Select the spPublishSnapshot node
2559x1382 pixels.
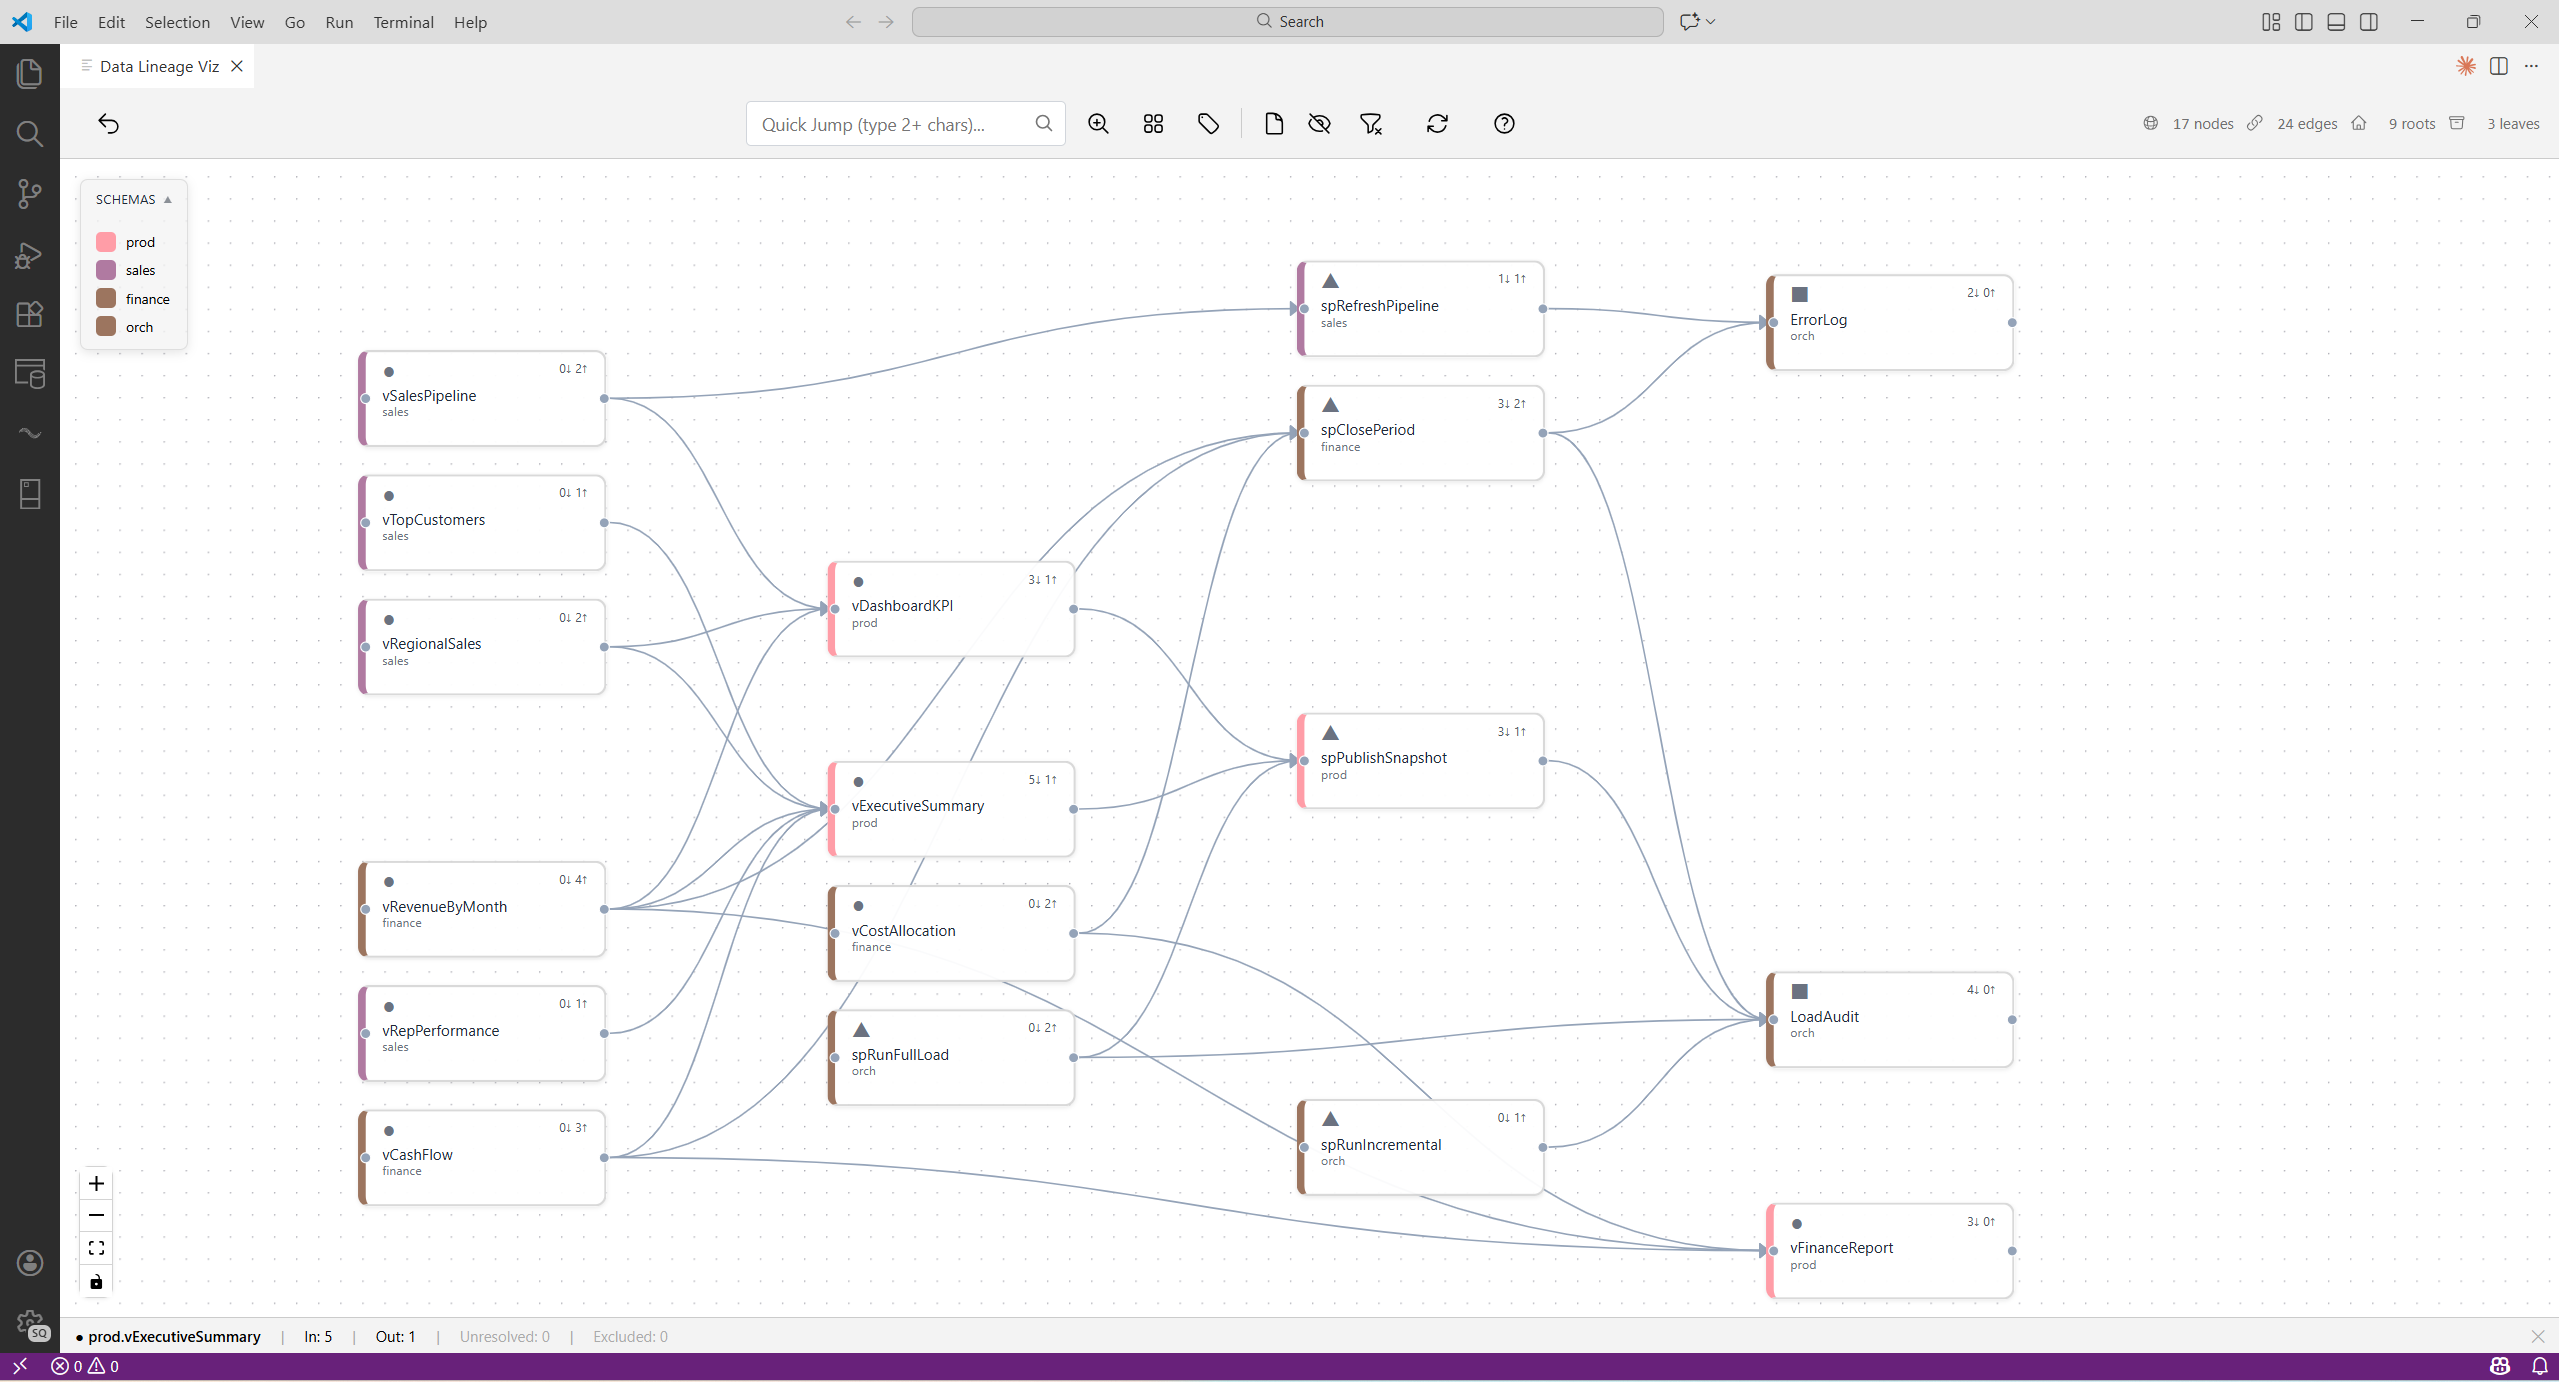[x=1421, y=761]
